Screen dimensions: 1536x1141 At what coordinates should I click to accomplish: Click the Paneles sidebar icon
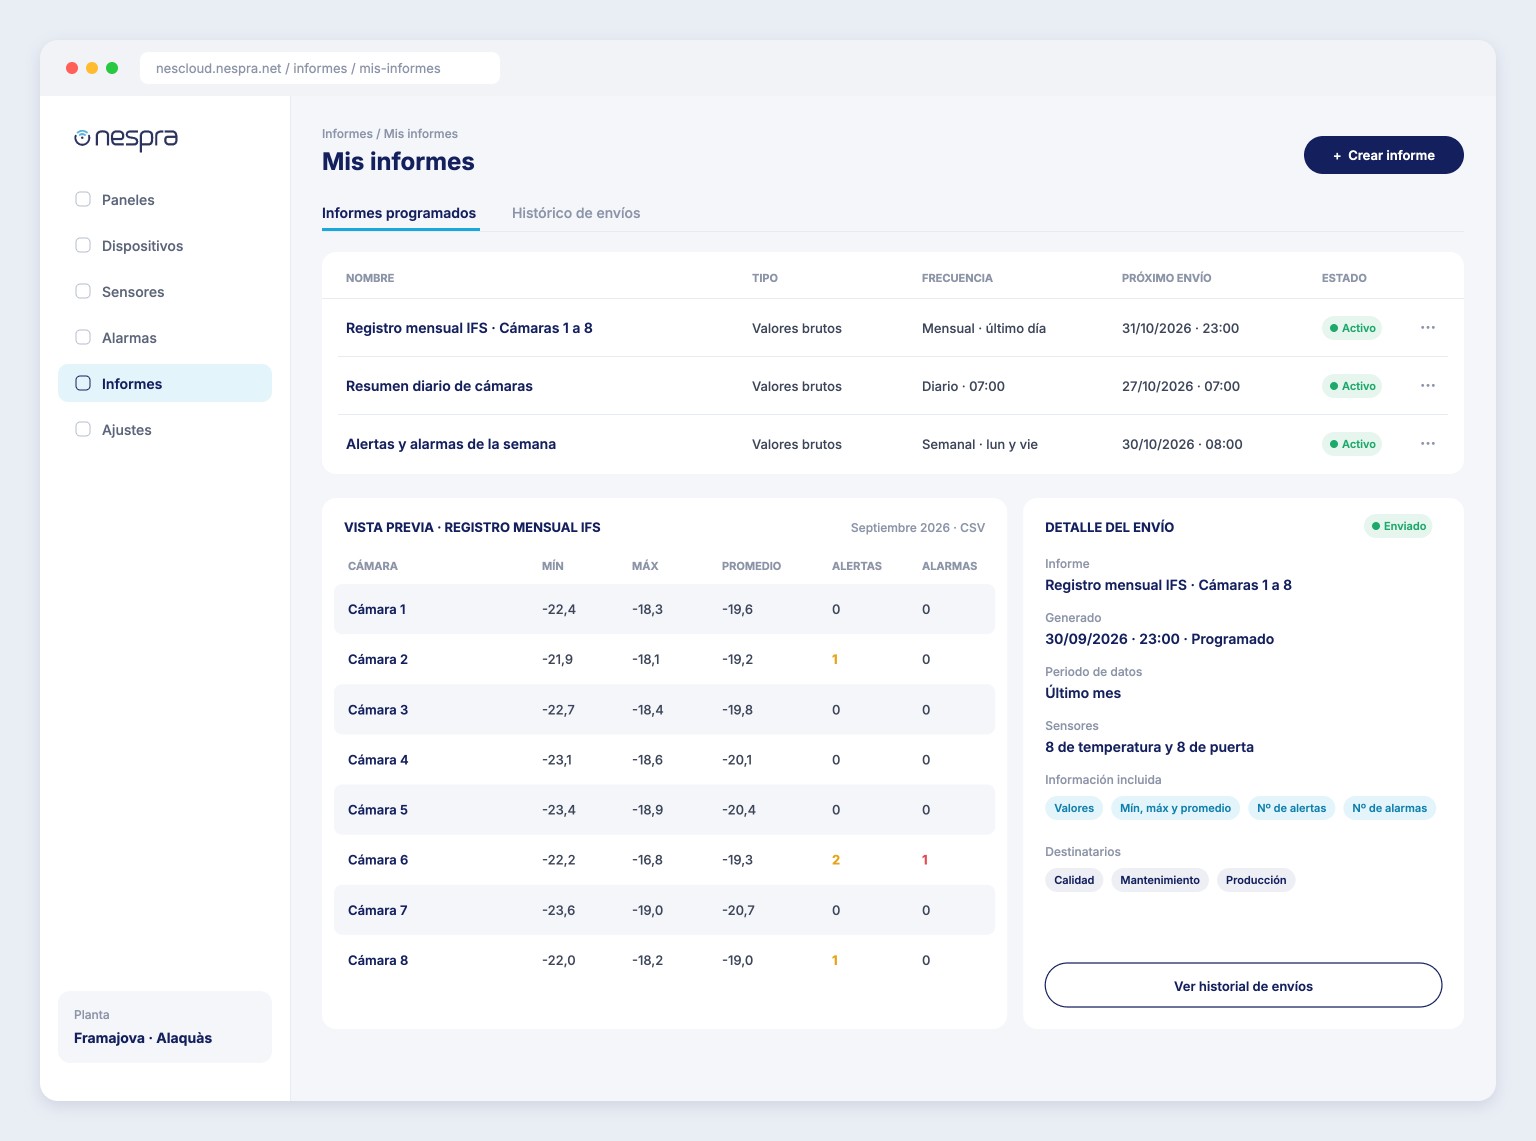(x=83, y=199)
